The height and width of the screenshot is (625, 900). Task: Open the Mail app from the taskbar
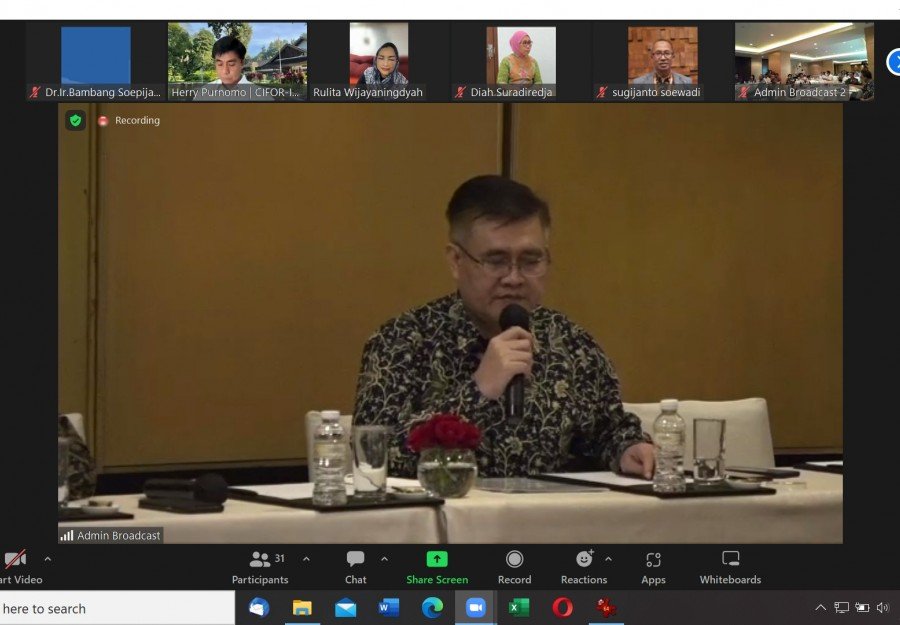(346, 608)
